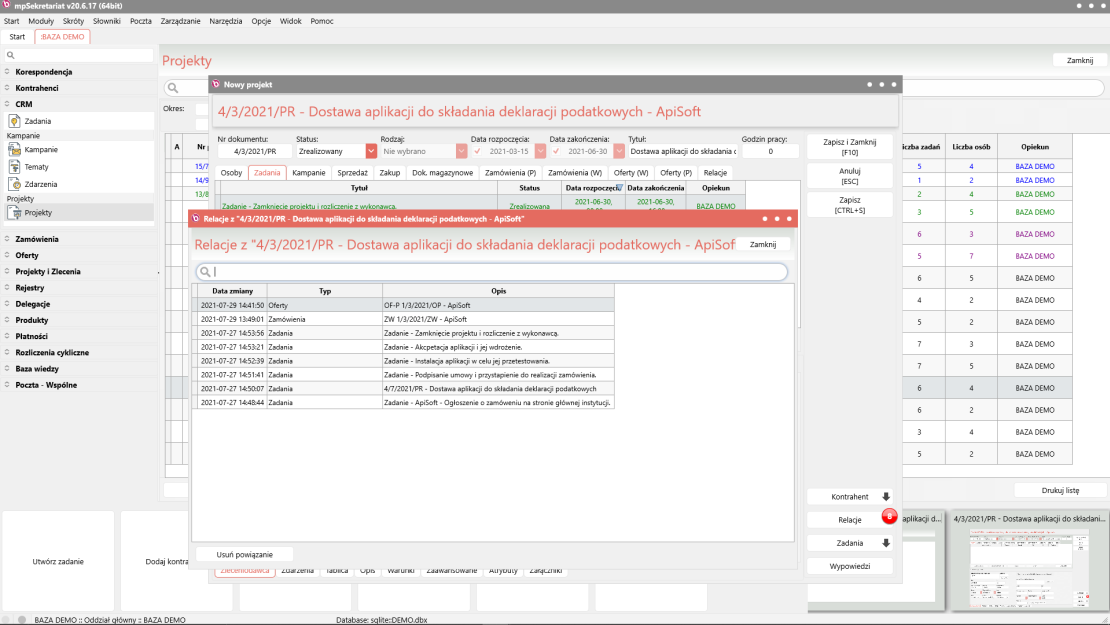This screenshot has width=1110, height=625.
Task: Open Zadania item icon in CRM sidebar
Action: 14,121
